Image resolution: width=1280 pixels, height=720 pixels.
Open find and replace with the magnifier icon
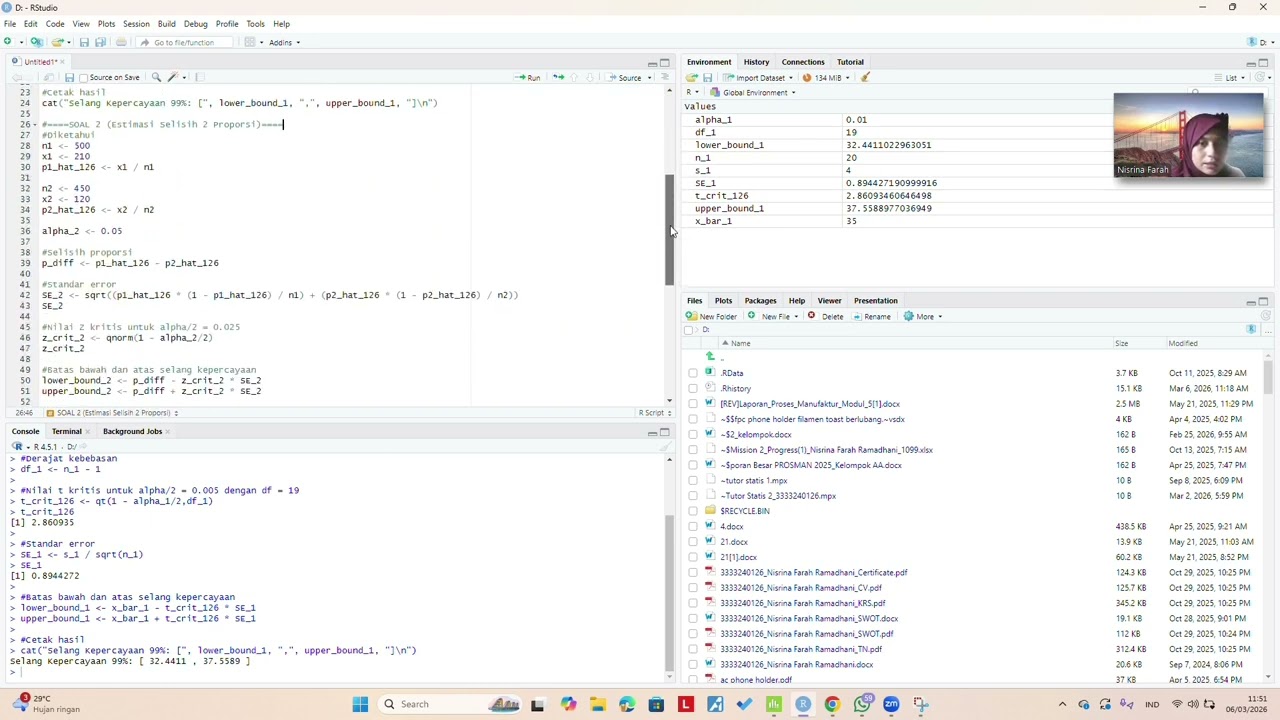156,77
